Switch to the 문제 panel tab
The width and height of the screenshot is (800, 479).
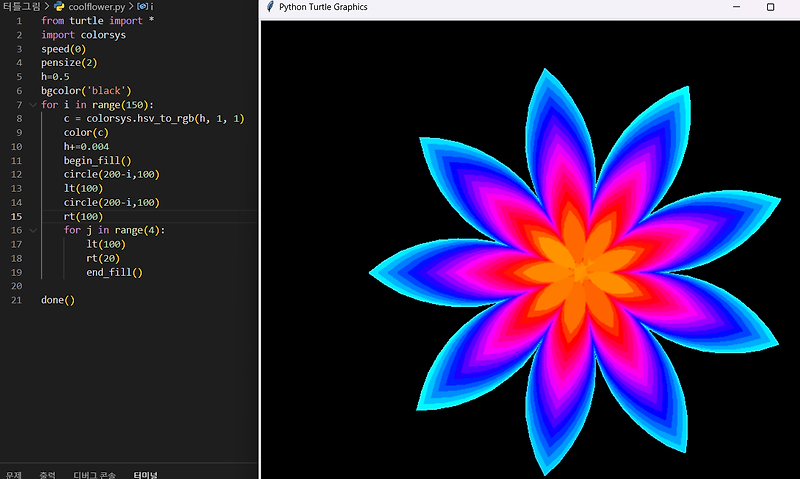point(14,475)
